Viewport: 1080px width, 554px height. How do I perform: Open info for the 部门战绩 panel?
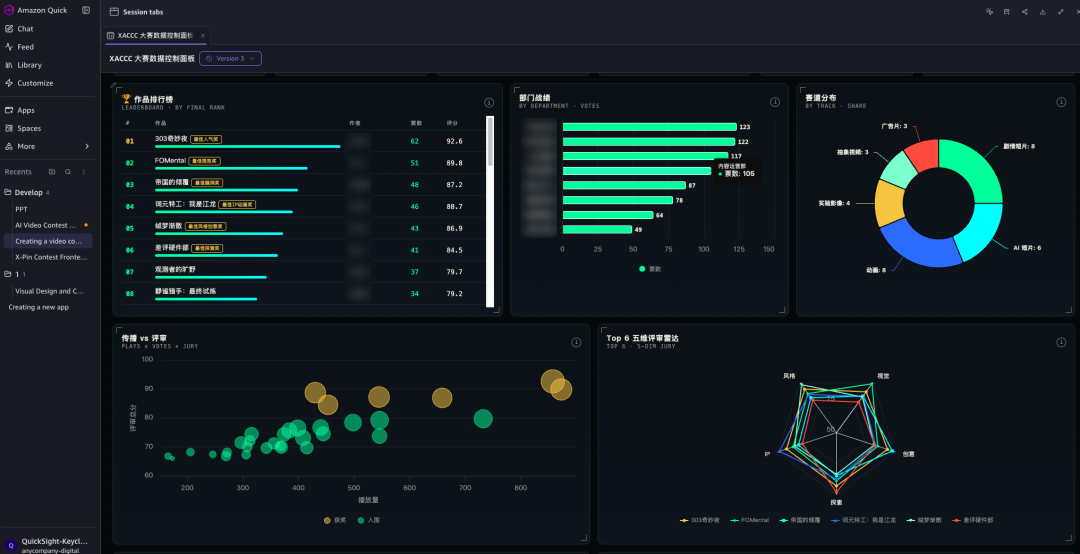coord(775,102)
